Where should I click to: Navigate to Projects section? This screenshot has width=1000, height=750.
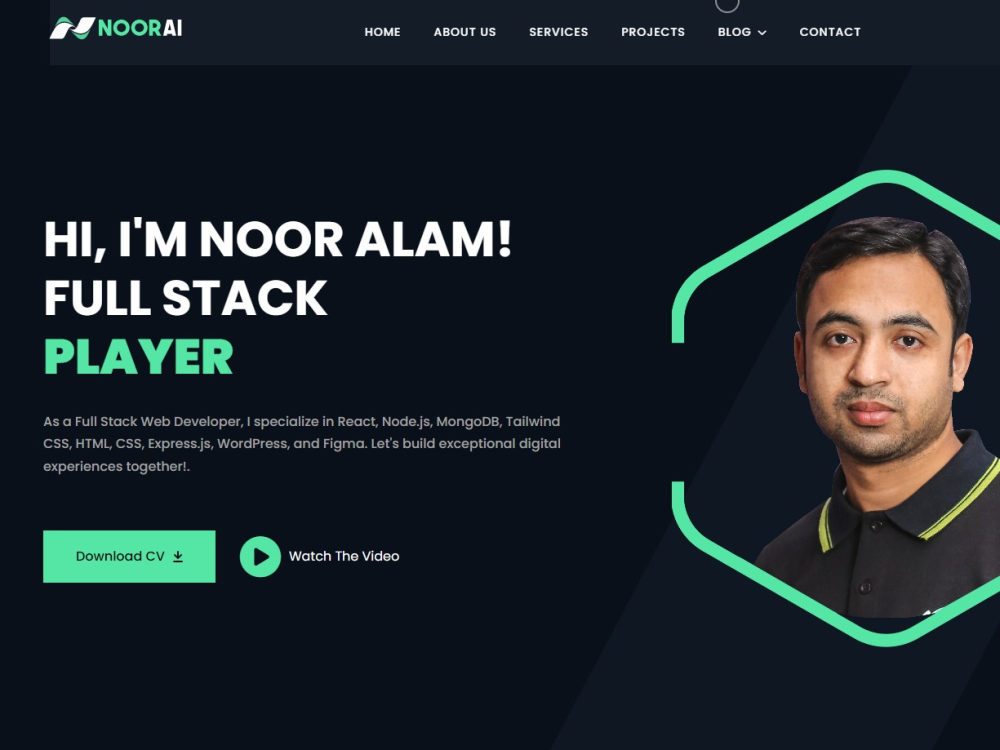pyautogui.click(x=653, y=32)
